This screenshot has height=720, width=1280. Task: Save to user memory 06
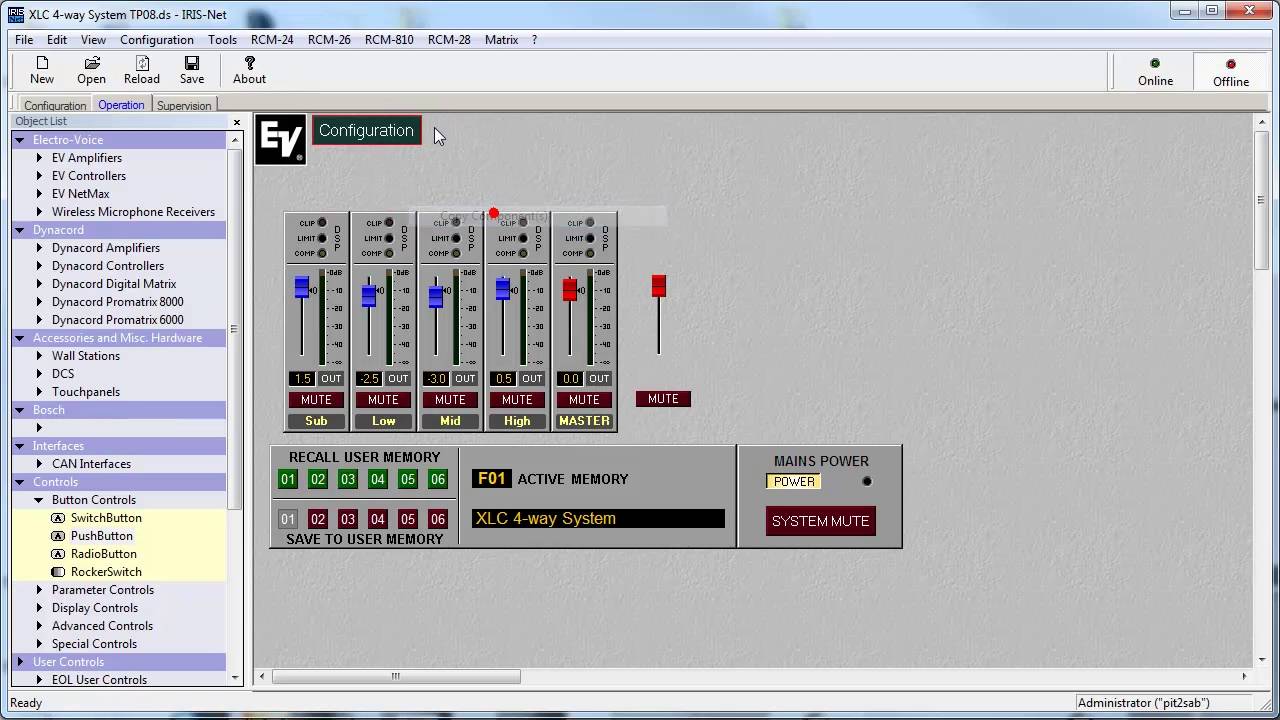[438, 519]
